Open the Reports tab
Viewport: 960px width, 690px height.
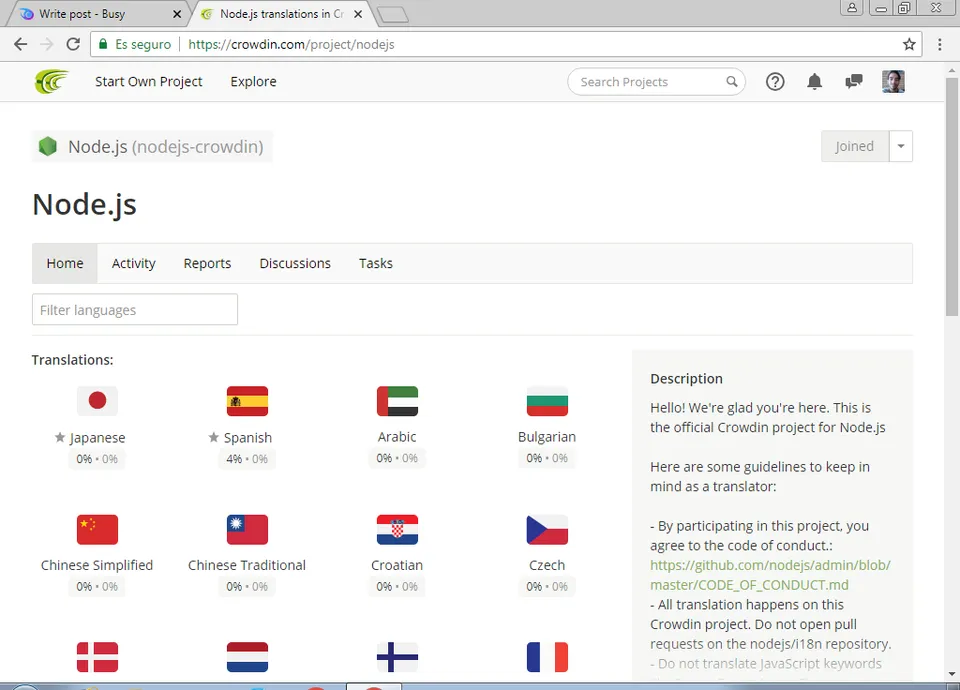click(208, 263)
